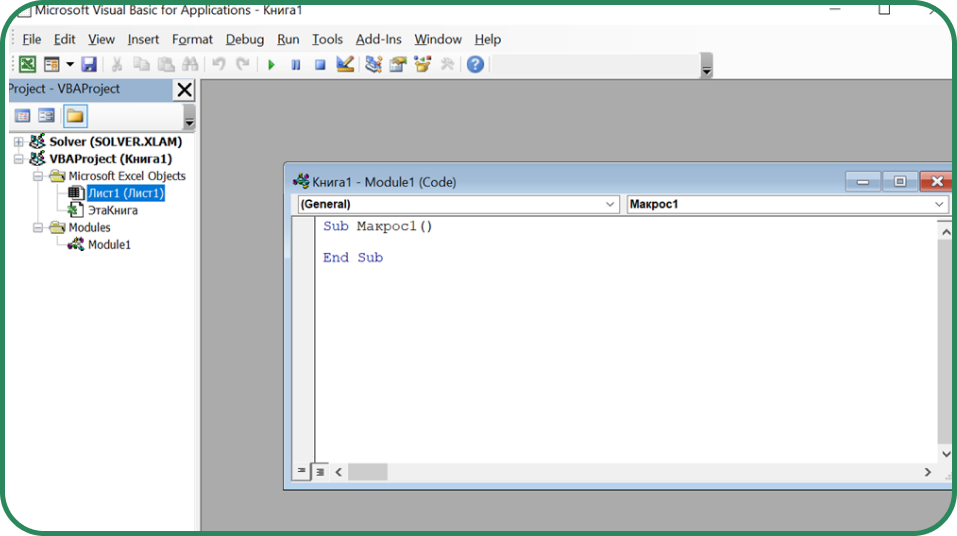Open the Tools menu
Viewport: 957px width, 536px height.
point(327,39)
